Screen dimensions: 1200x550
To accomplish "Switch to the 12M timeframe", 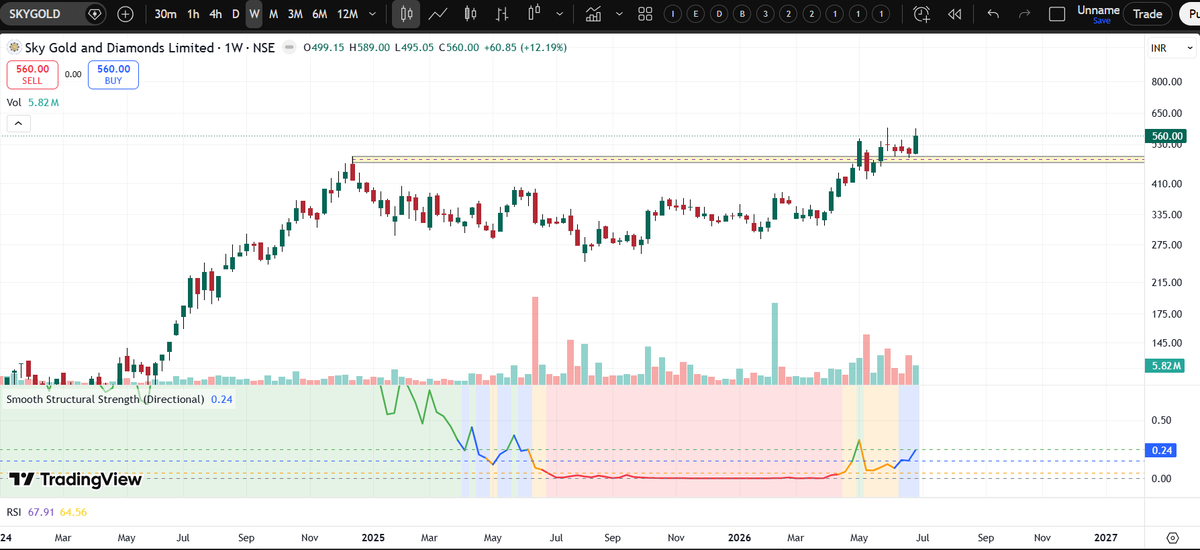I will pos(347,14).
